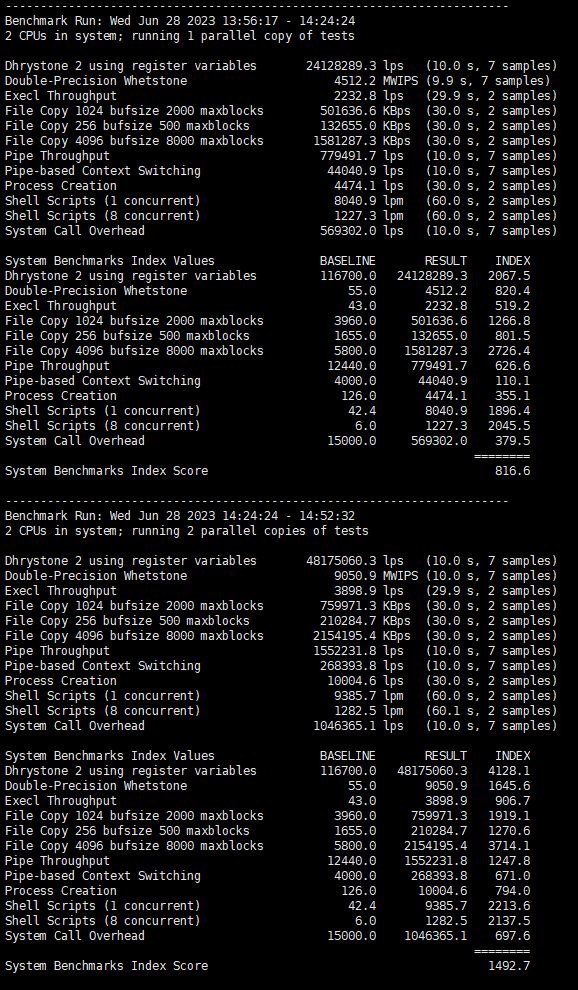The width and height of the screenshot is (578, 990).
Task: Select the index value 2213.6
Action: [509, 906]
